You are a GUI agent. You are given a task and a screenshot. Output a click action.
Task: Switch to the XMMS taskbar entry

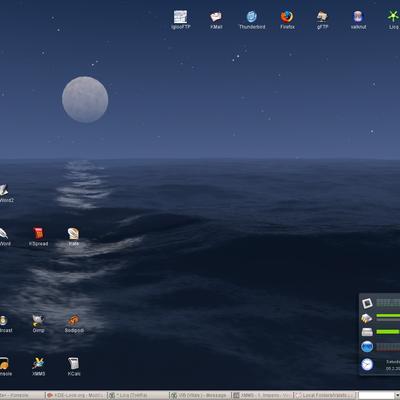[x=262, y=395]
